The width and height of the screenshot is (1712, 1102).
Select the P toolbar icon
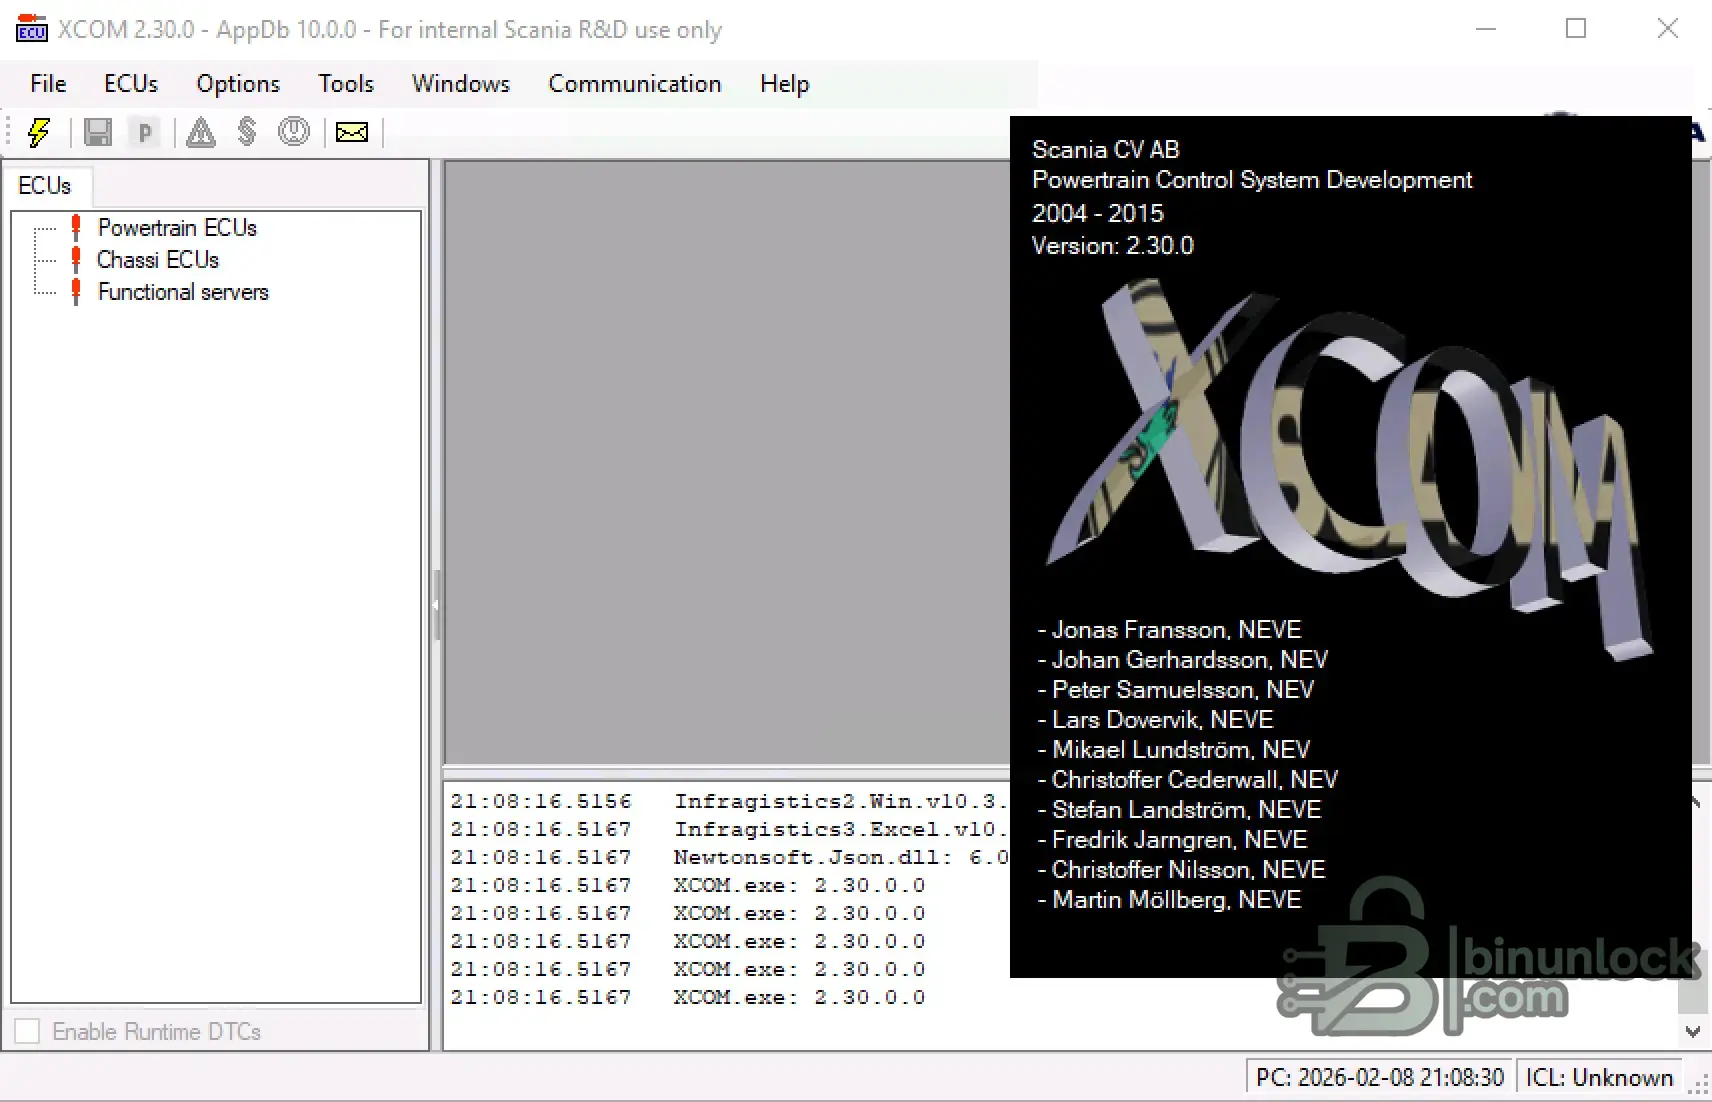pos(145,132)
